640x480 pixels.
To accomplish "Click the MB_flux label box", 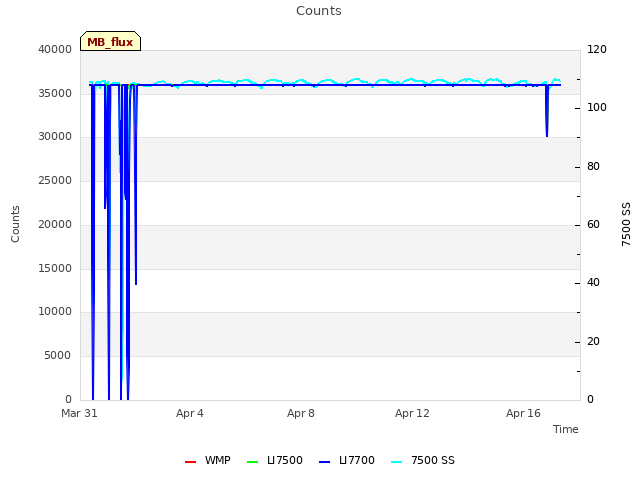I will tap(110, 41).
